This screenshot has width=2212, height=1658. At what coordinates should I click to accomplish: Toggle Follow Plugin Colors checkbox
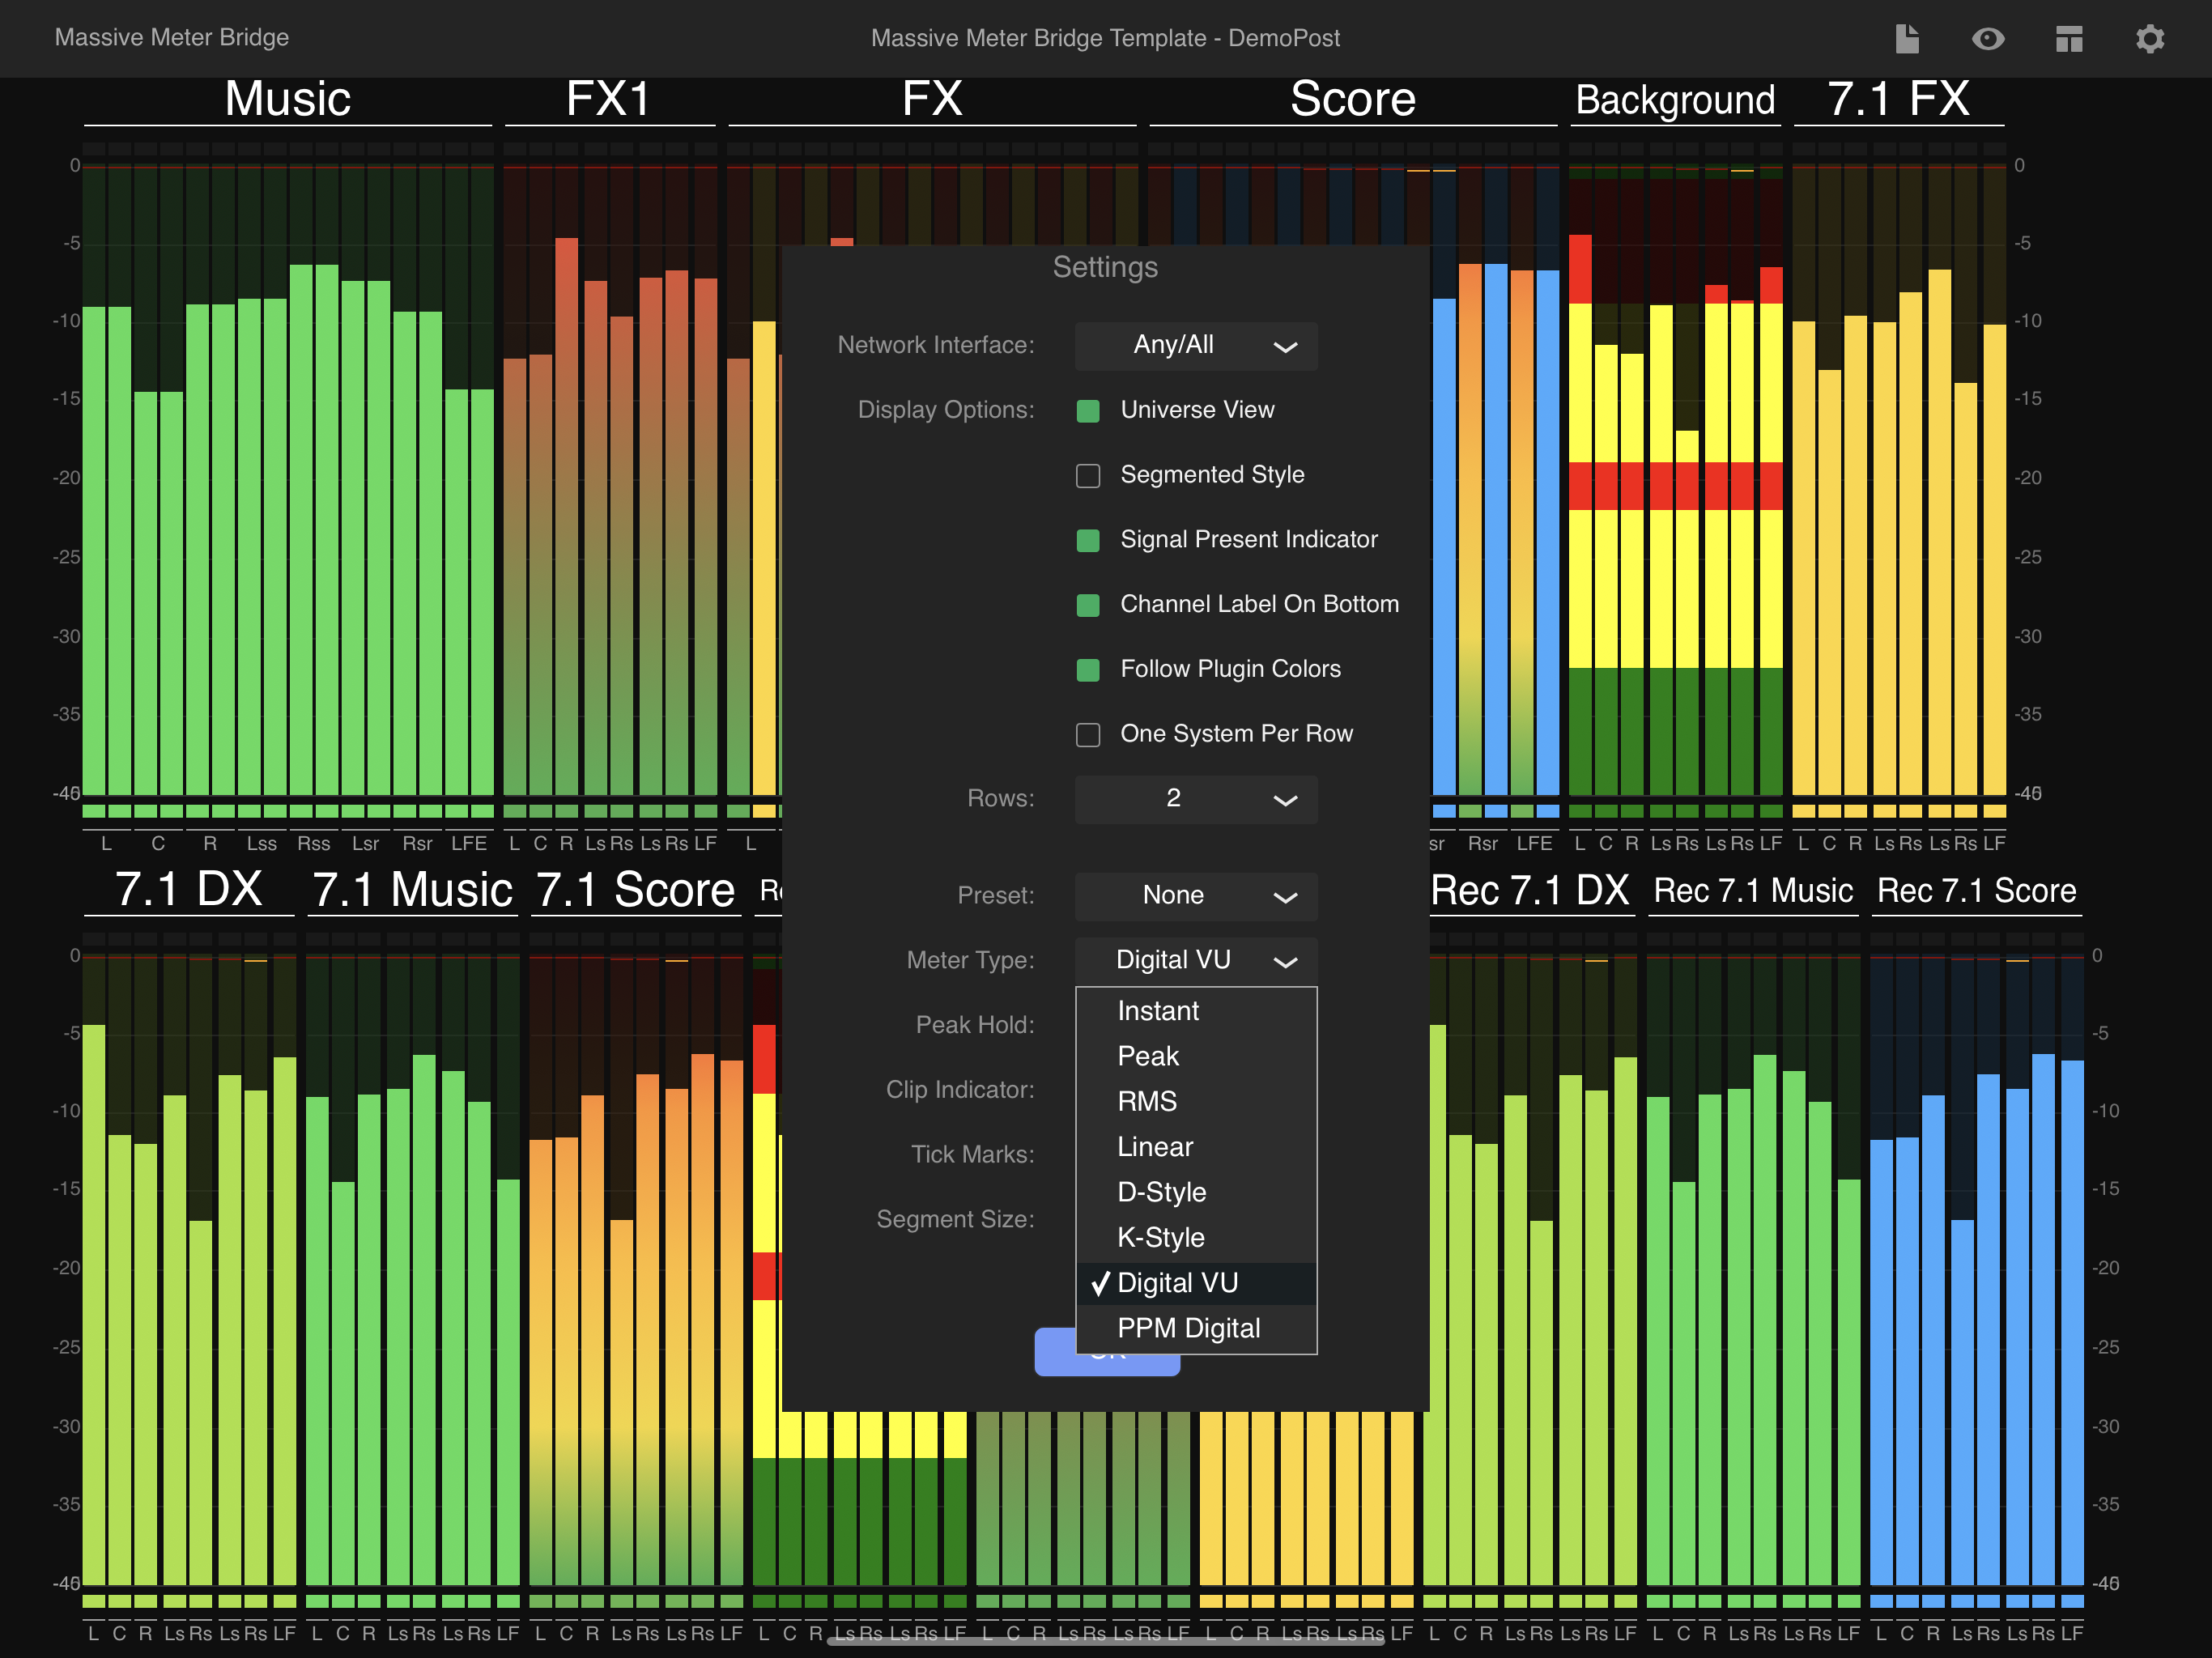1088,669
